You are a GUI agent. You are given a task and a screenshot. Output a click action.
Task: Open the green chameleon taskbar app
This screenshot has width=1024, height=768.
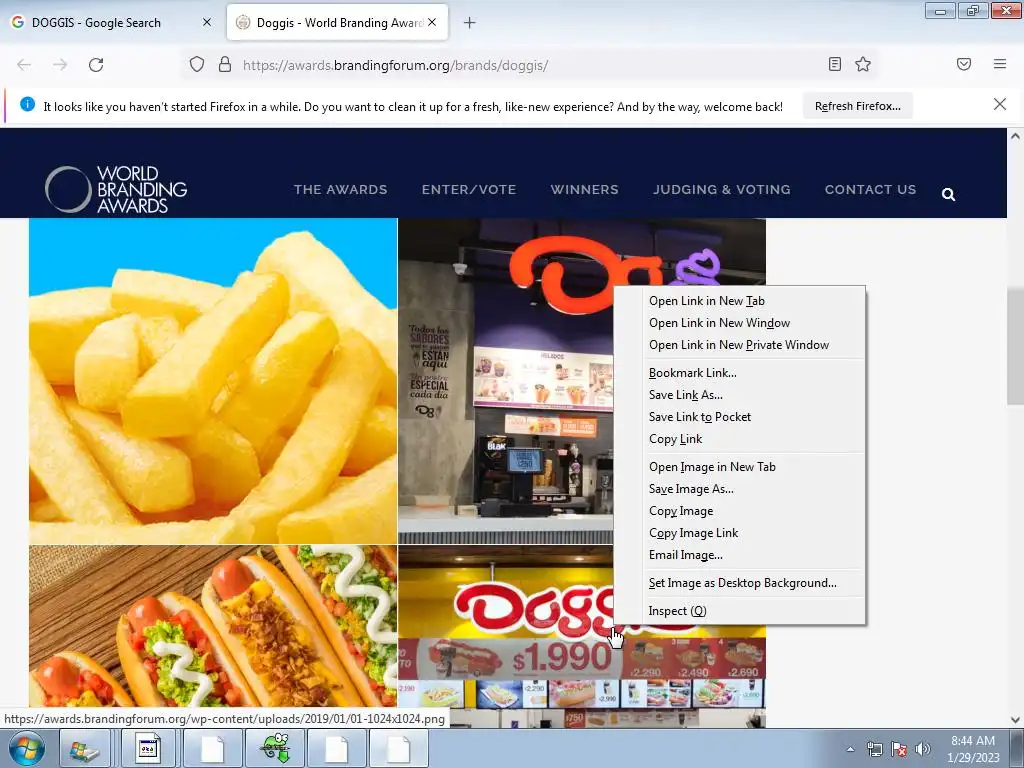(x=274, y=748)
